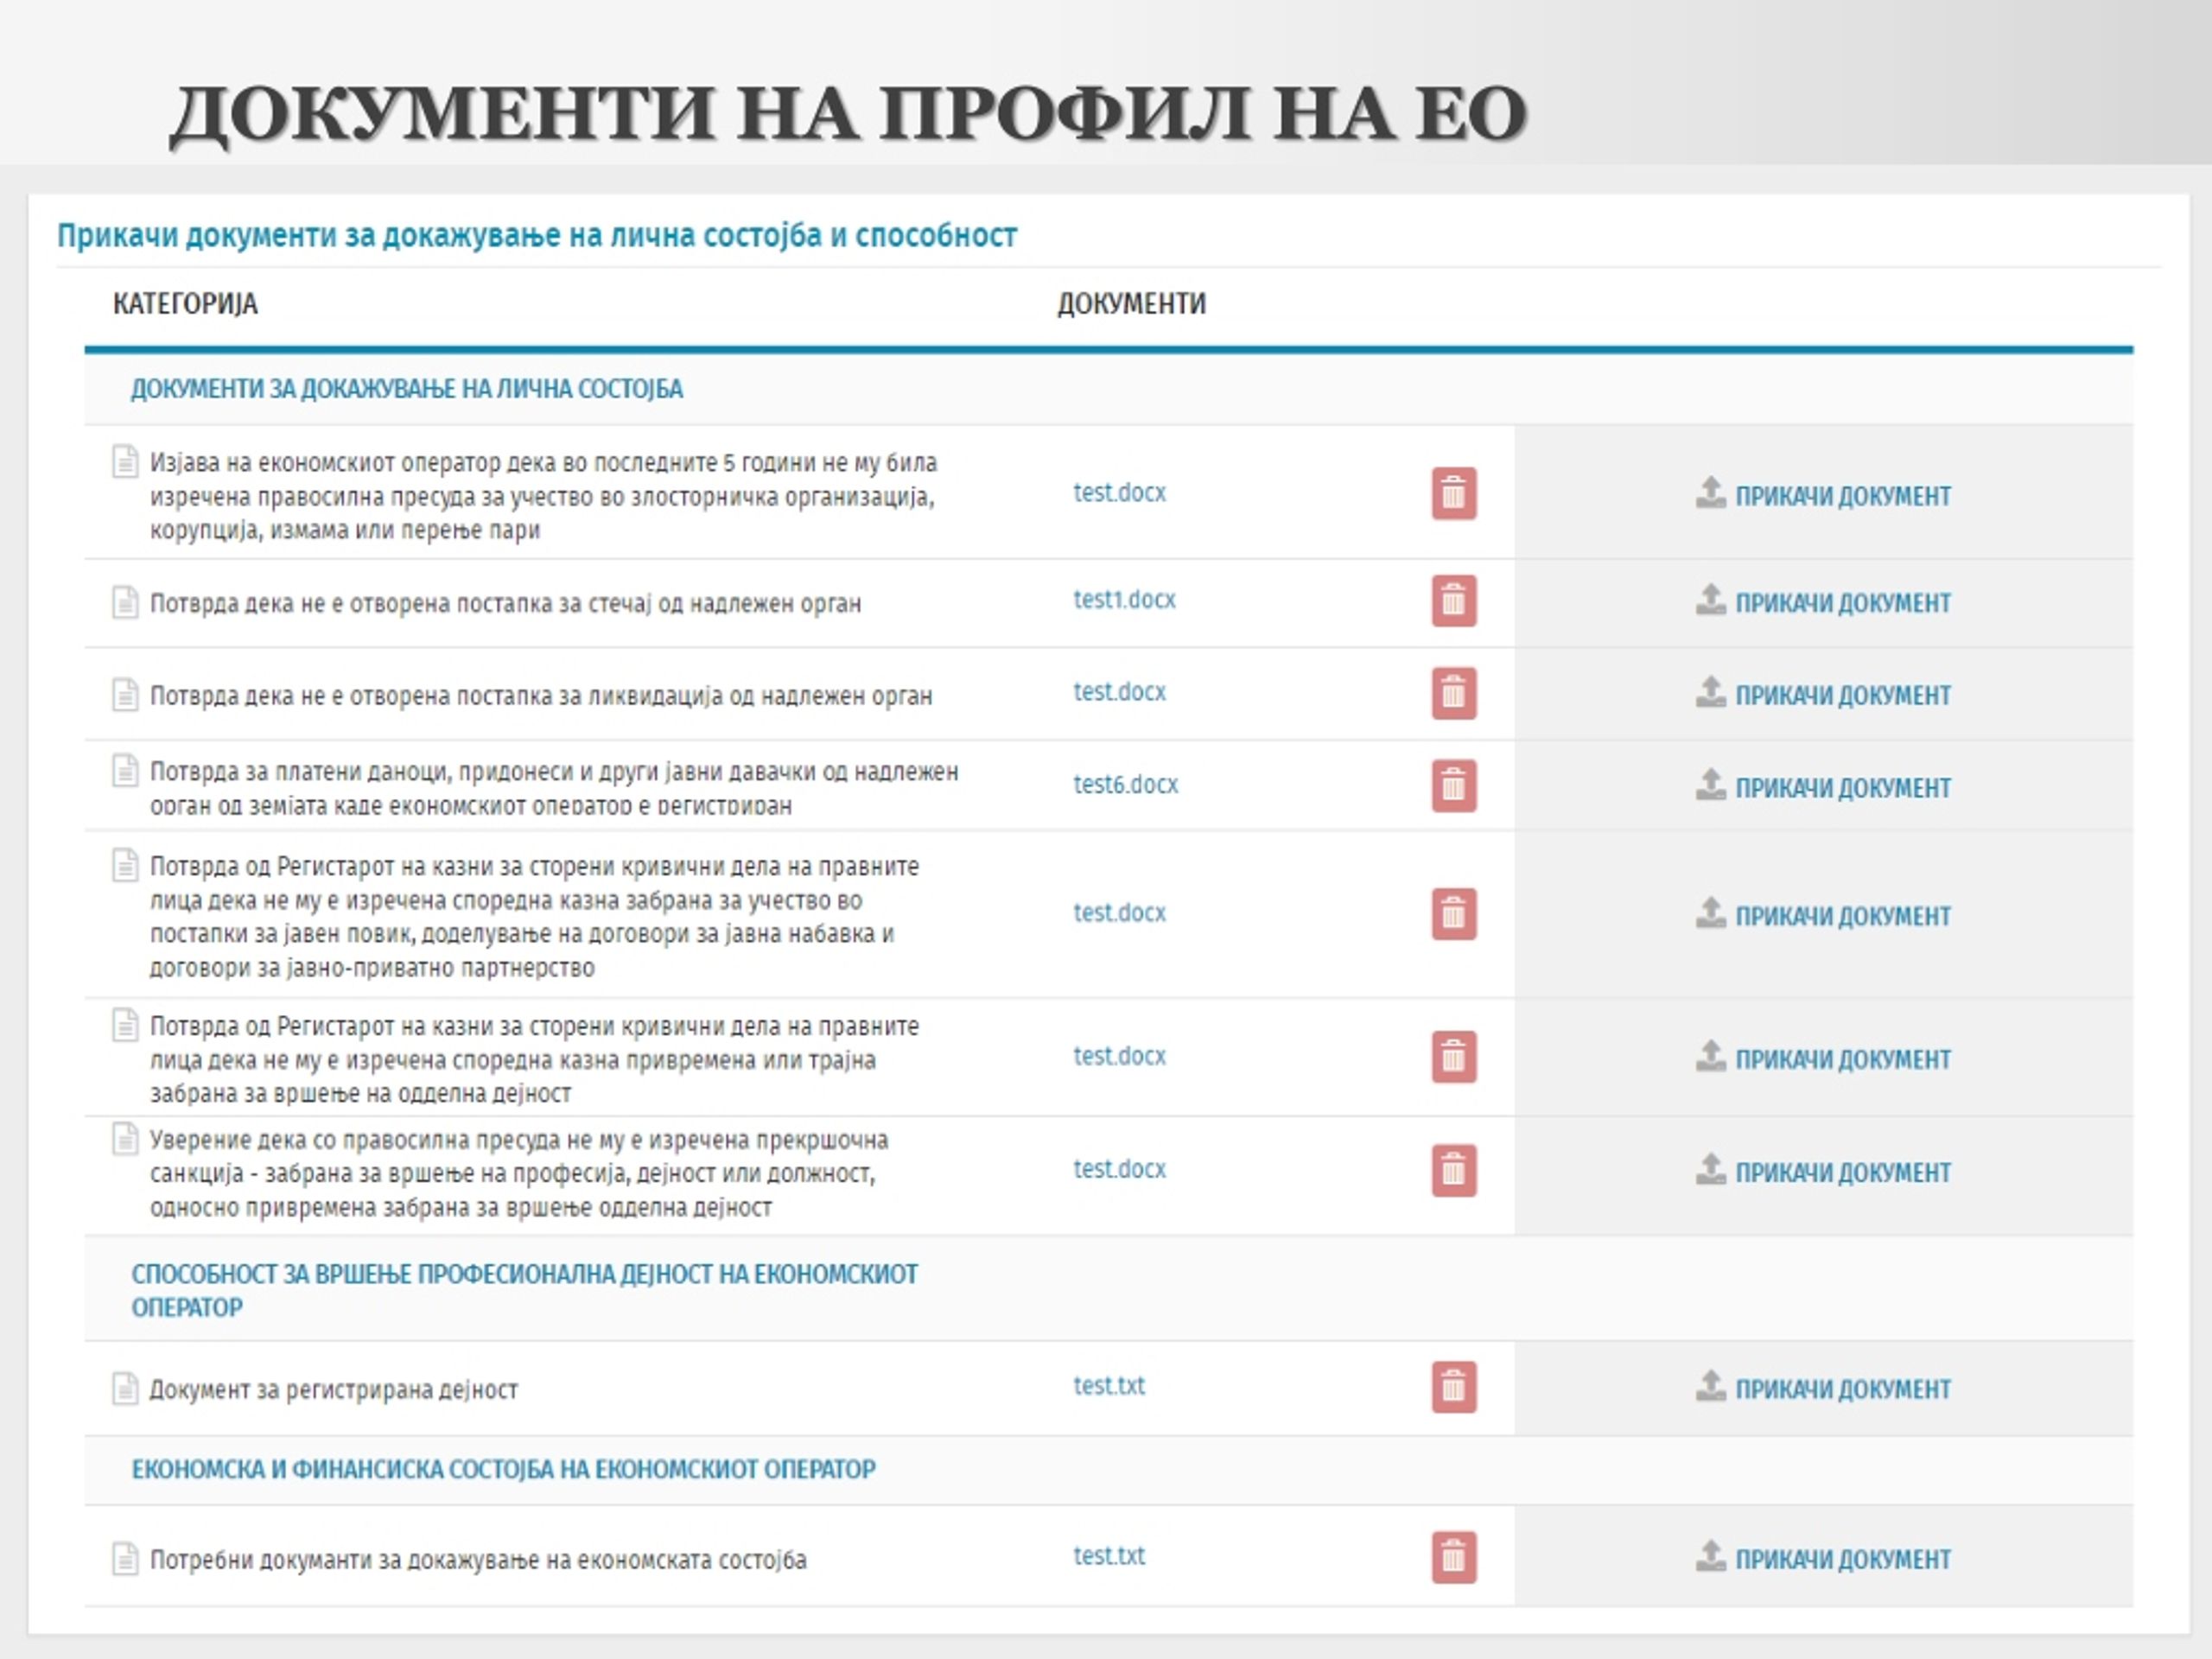Open the test1.docx file link
The height and width of the screenshot is (1659, 2212).
1124,599
